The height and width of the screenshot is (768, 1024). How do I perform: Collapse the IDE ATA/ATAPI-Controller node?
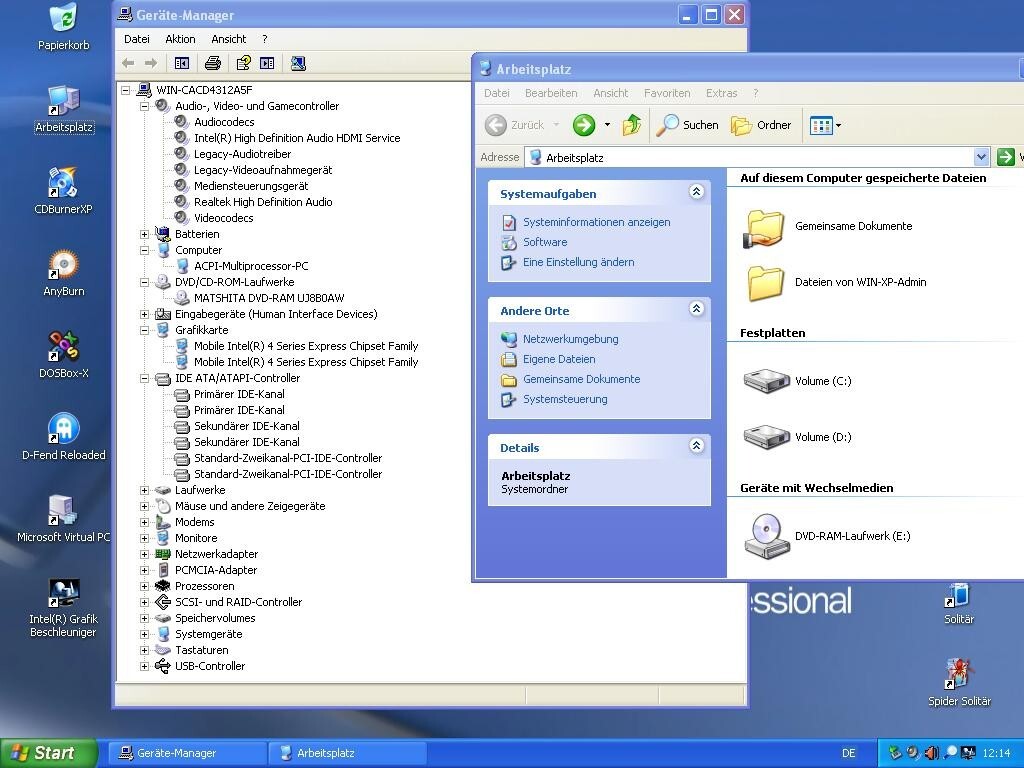click(144, 378)
